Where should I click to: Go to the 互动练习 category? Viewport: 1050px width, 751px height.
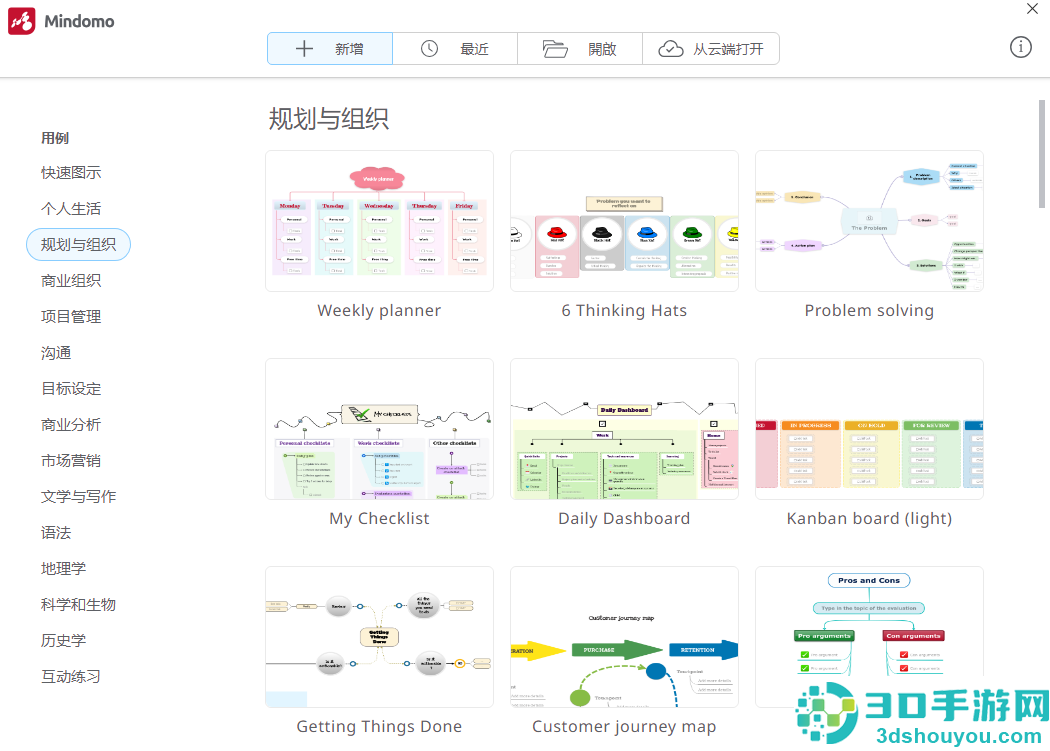coord(71,677)
